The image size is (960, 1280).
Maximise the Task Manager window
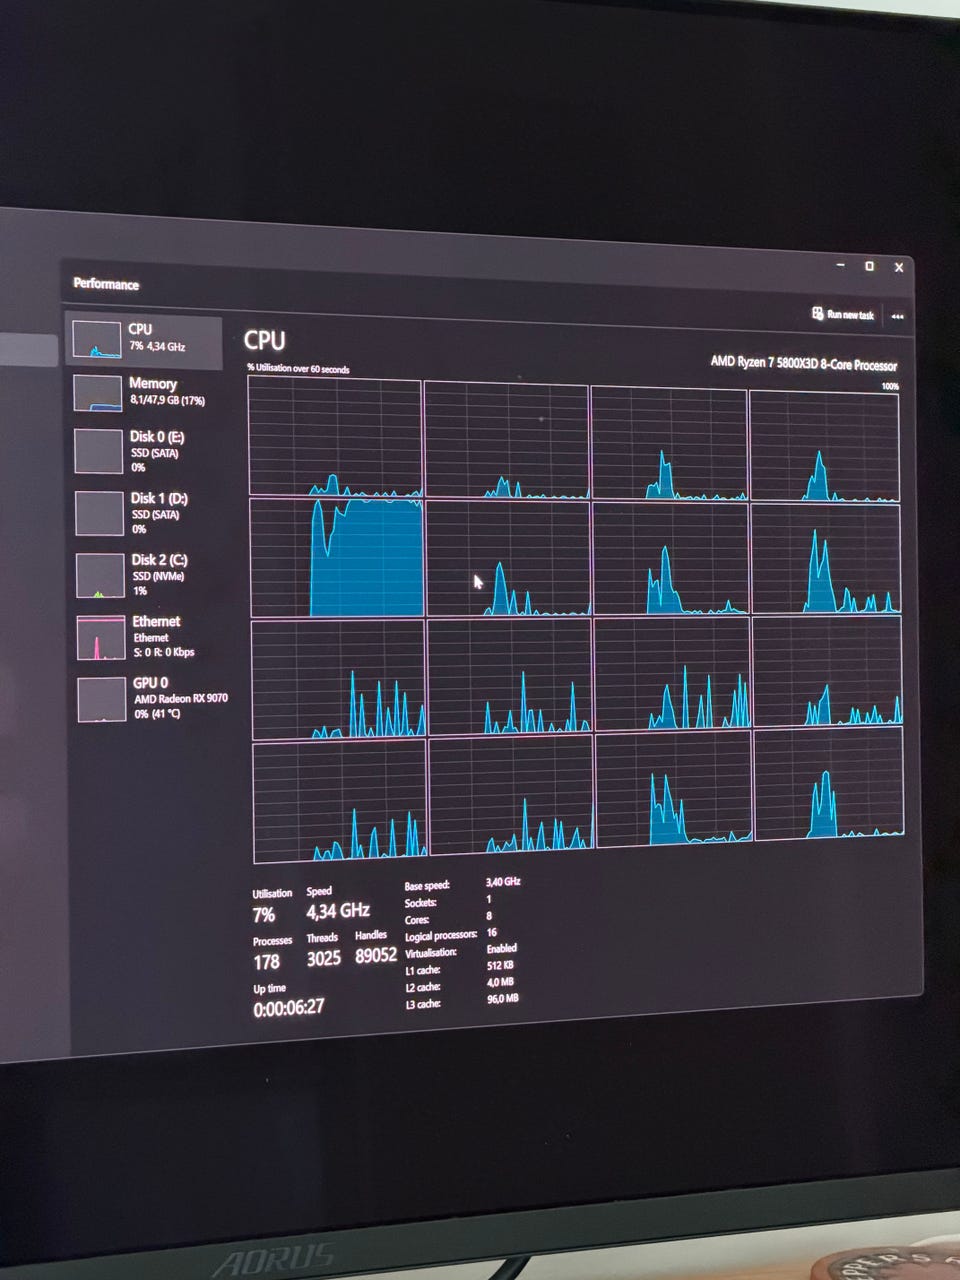[x=869, y=266]
